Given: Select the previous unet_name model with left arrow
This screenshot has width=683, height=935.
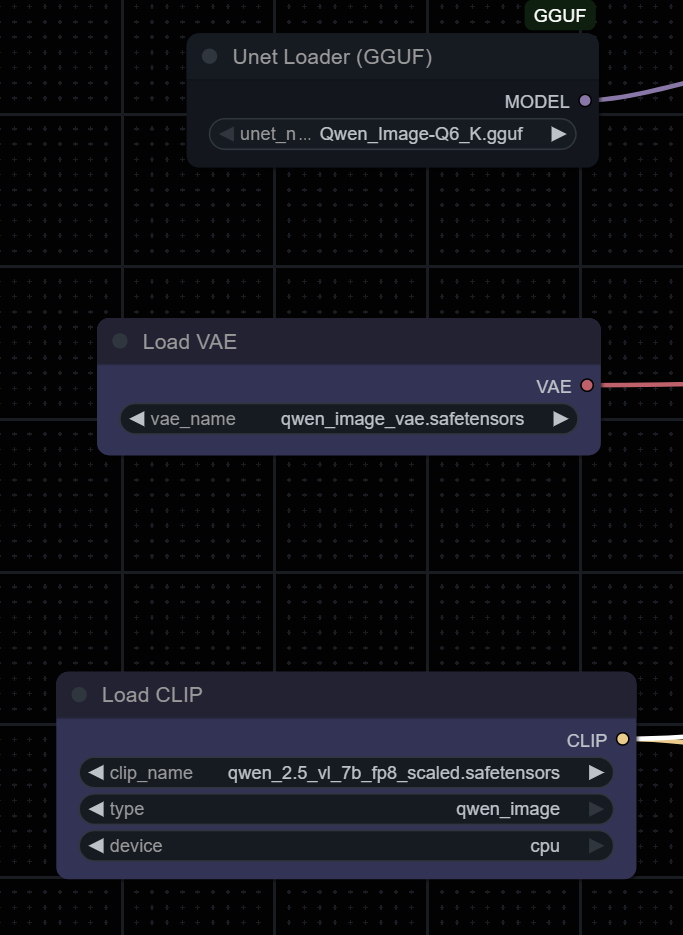Looking at the screenshot, I should [x=226, y=134].
